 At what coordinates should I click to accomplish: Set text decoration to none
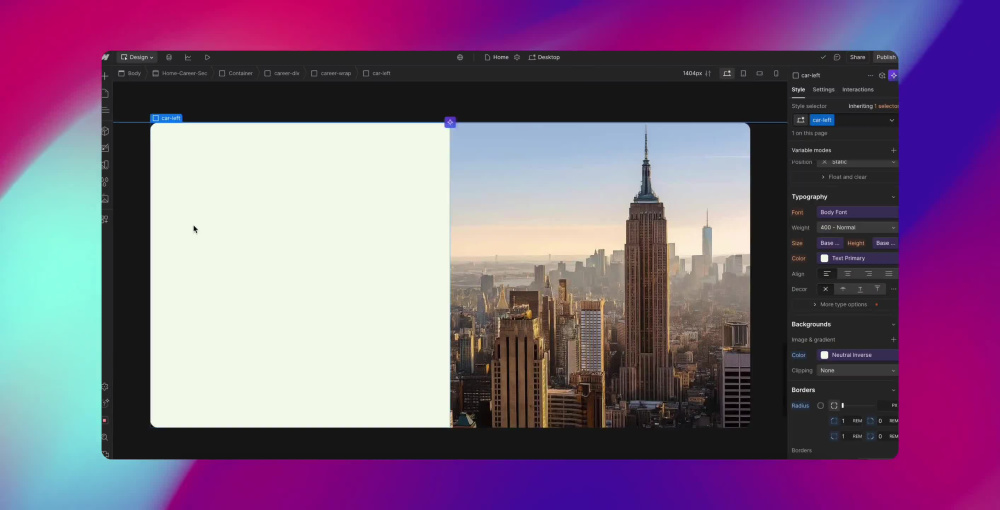click(825, 289)
